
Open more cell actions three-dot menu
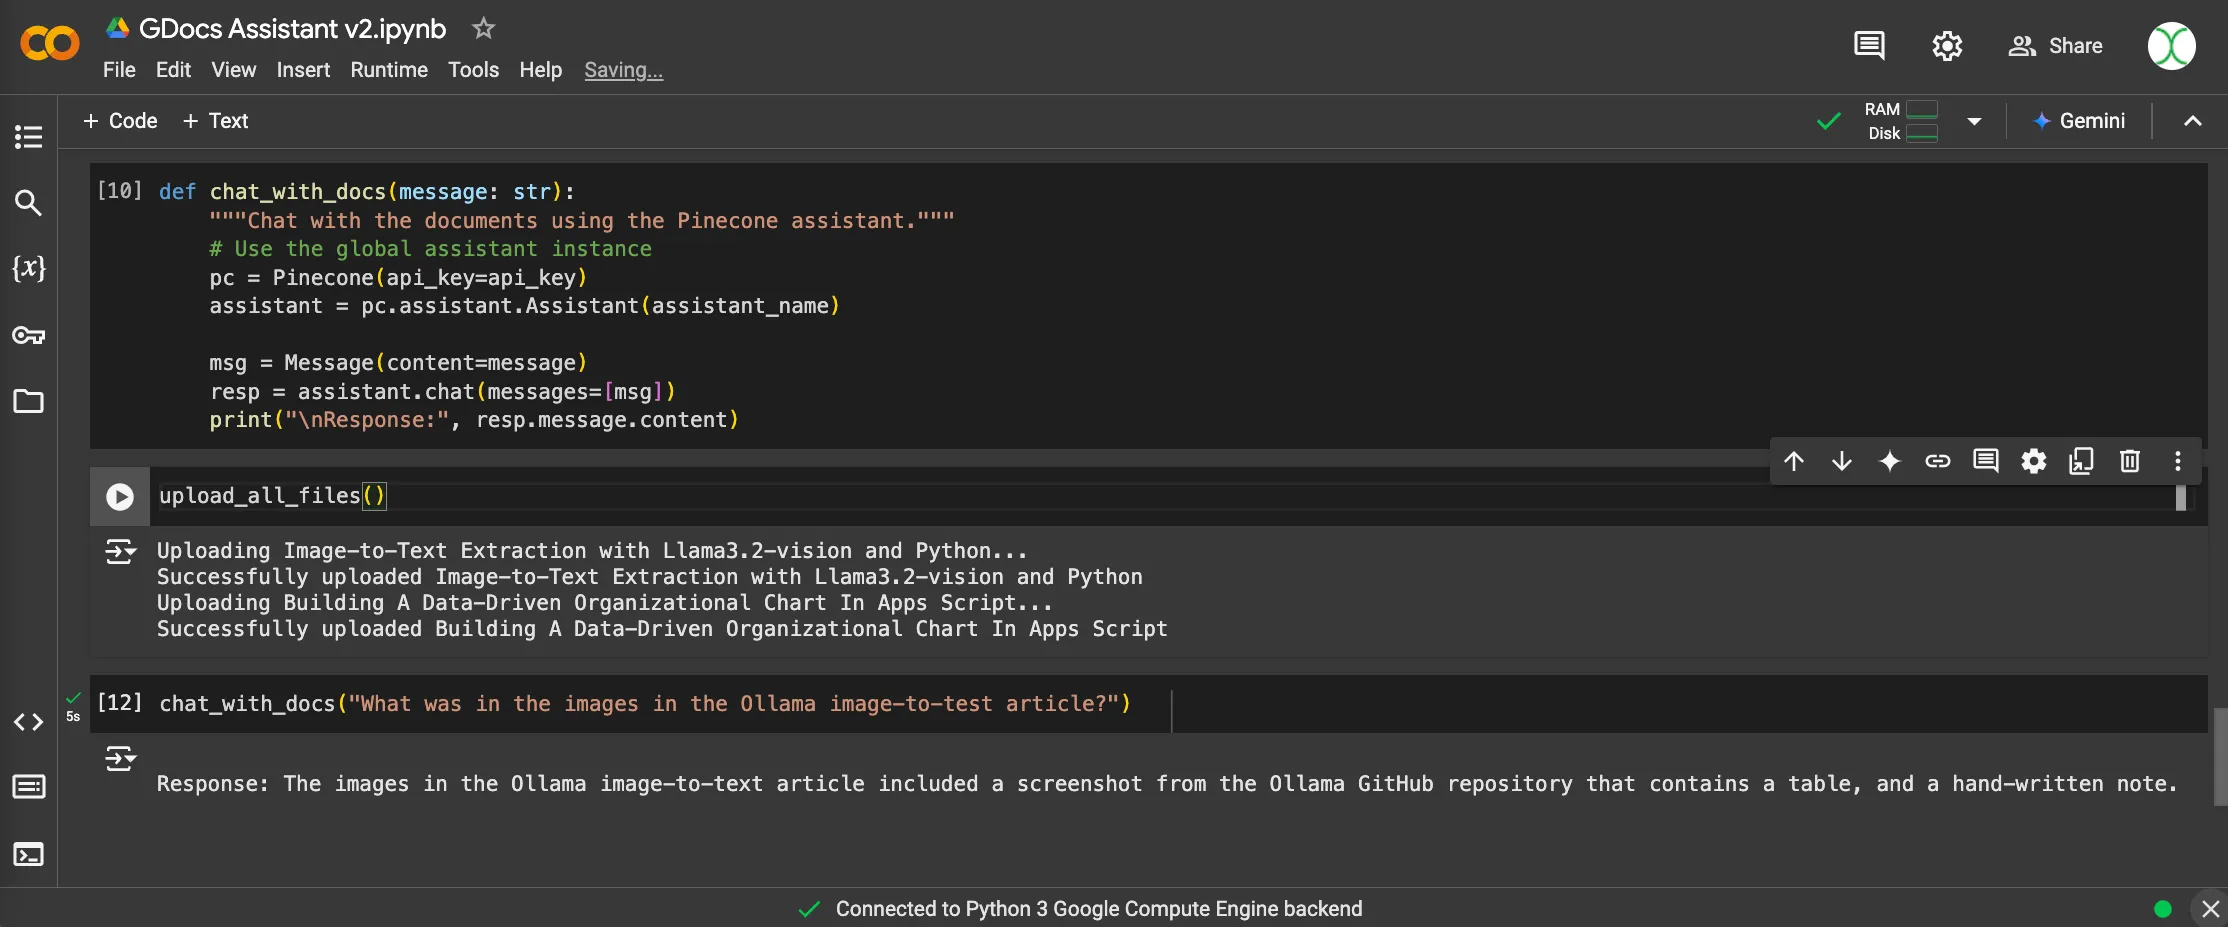pos(2177,461)
